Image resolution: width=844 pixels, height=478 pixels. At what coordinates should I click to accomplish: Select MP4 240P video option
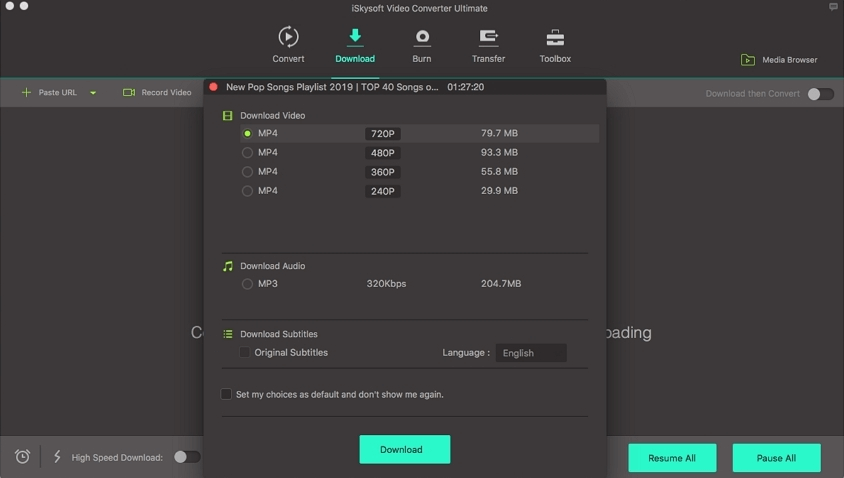[x=247, y=191]
